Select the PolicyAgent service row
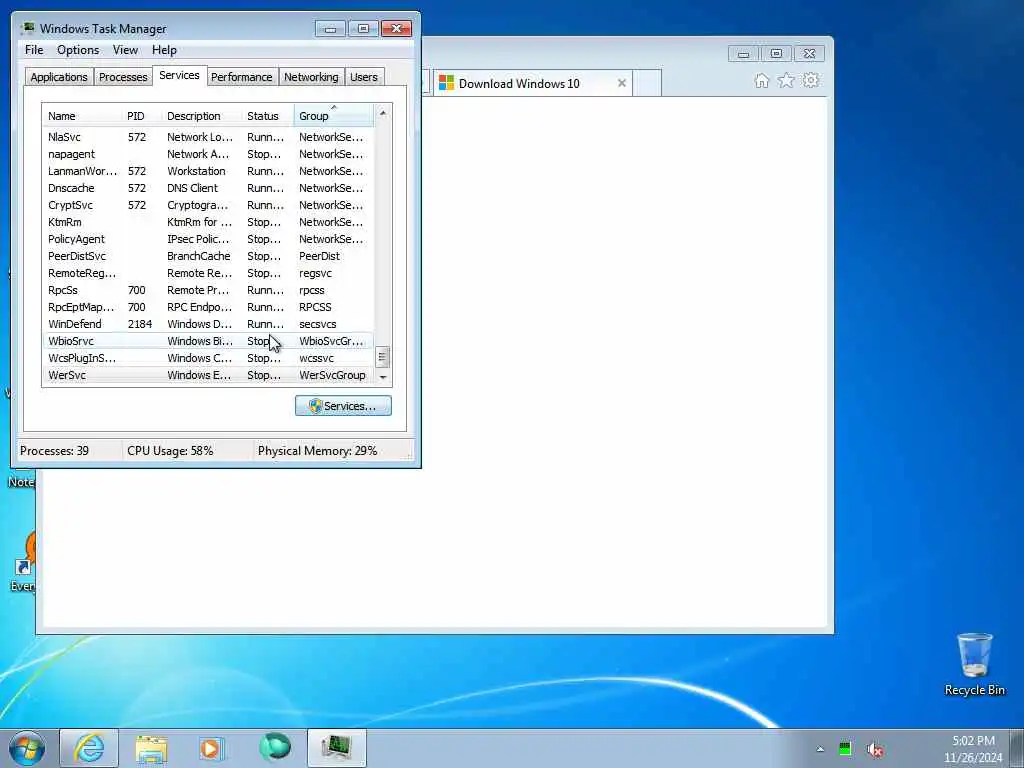The height and width of the screenshot is (768, 1024). point(208,239)
